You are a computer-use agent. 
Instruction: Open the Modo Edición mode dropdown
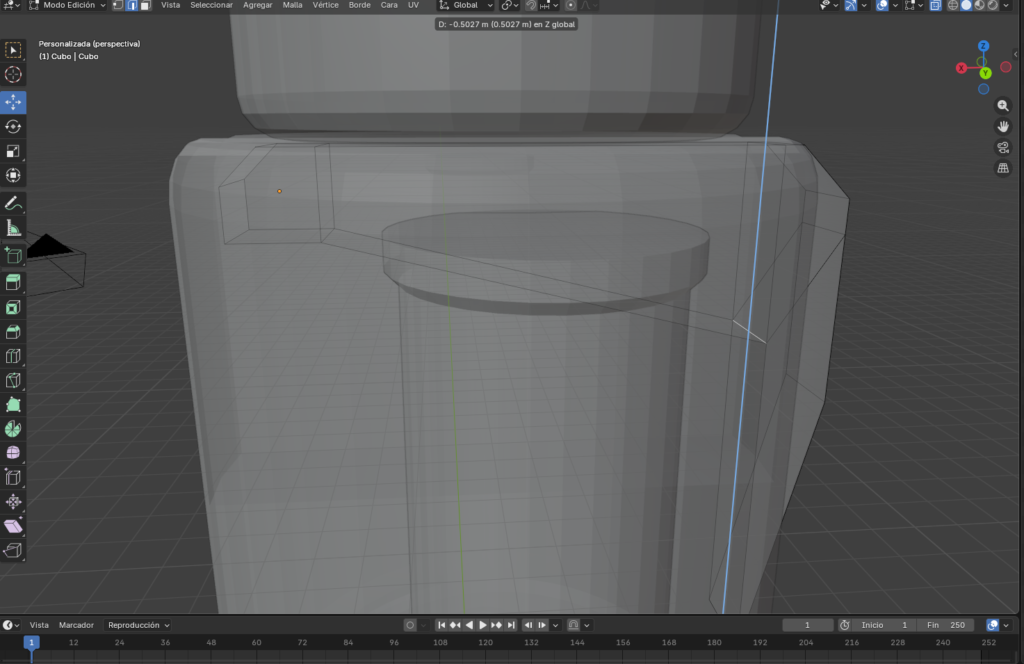66,5
